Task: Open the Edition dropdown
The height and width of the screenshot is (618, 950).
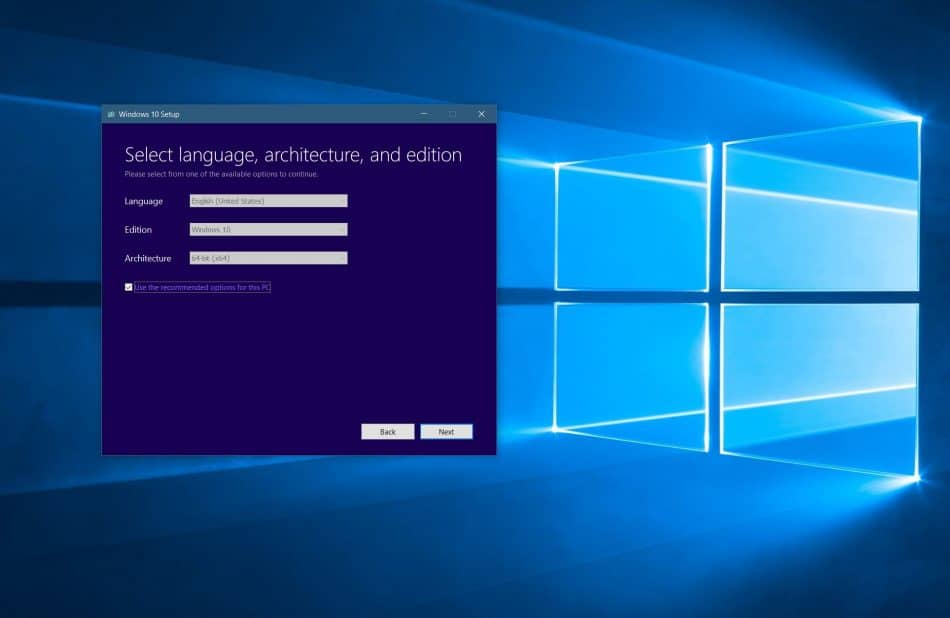Action: [268, 229]
